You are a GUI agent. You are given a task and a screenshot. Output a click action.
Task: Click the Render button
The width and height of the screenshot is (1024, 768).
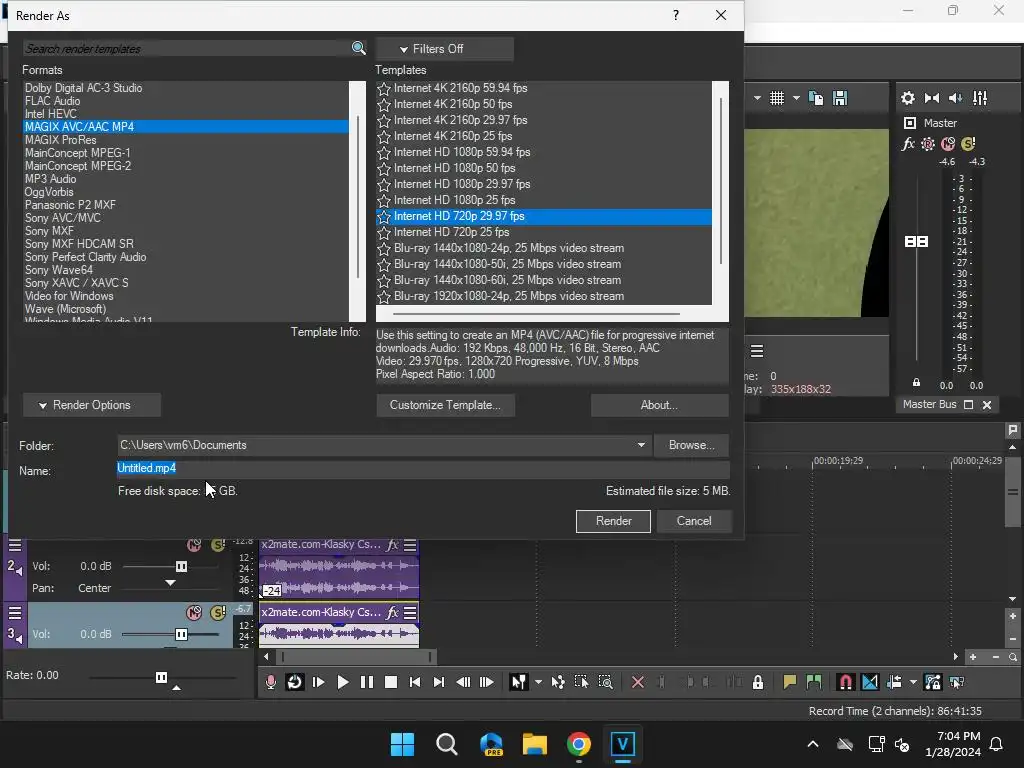[x=613, y=521]
